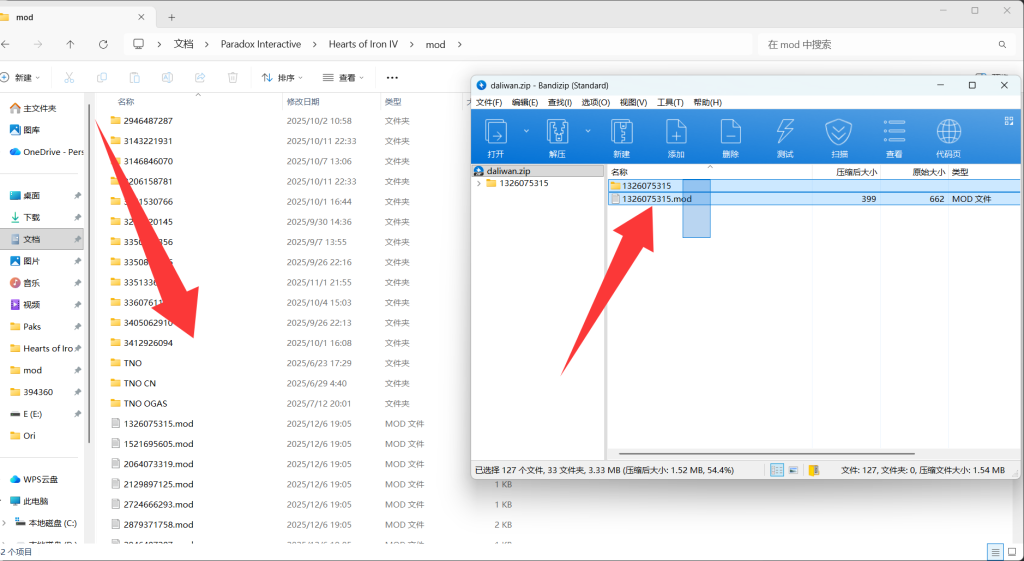Open the 选项(O) menu in Bandizip

[x=596, y=102]
